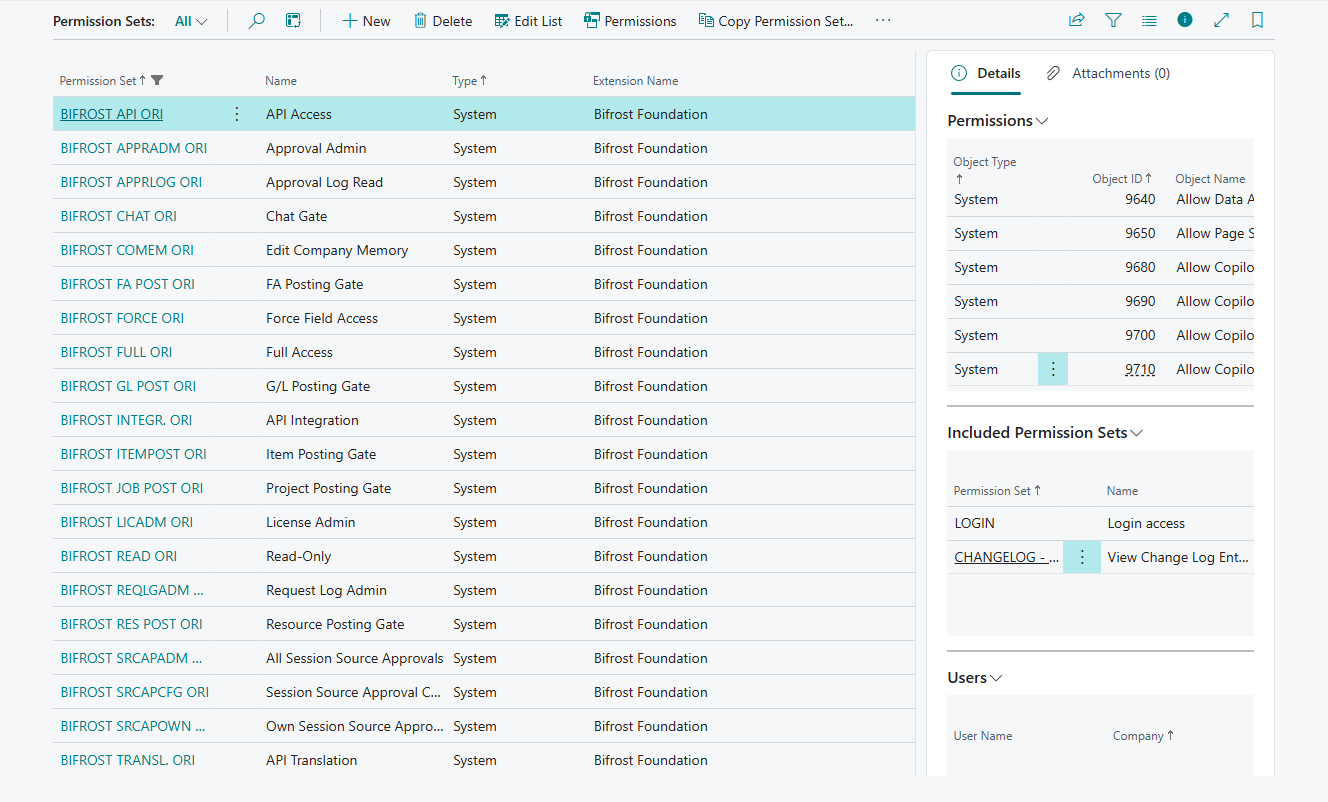The height and width of the screenshot is (802, 1328).
Task: Open row menu for BIFROST API ORI
Action: pos(237,114)
